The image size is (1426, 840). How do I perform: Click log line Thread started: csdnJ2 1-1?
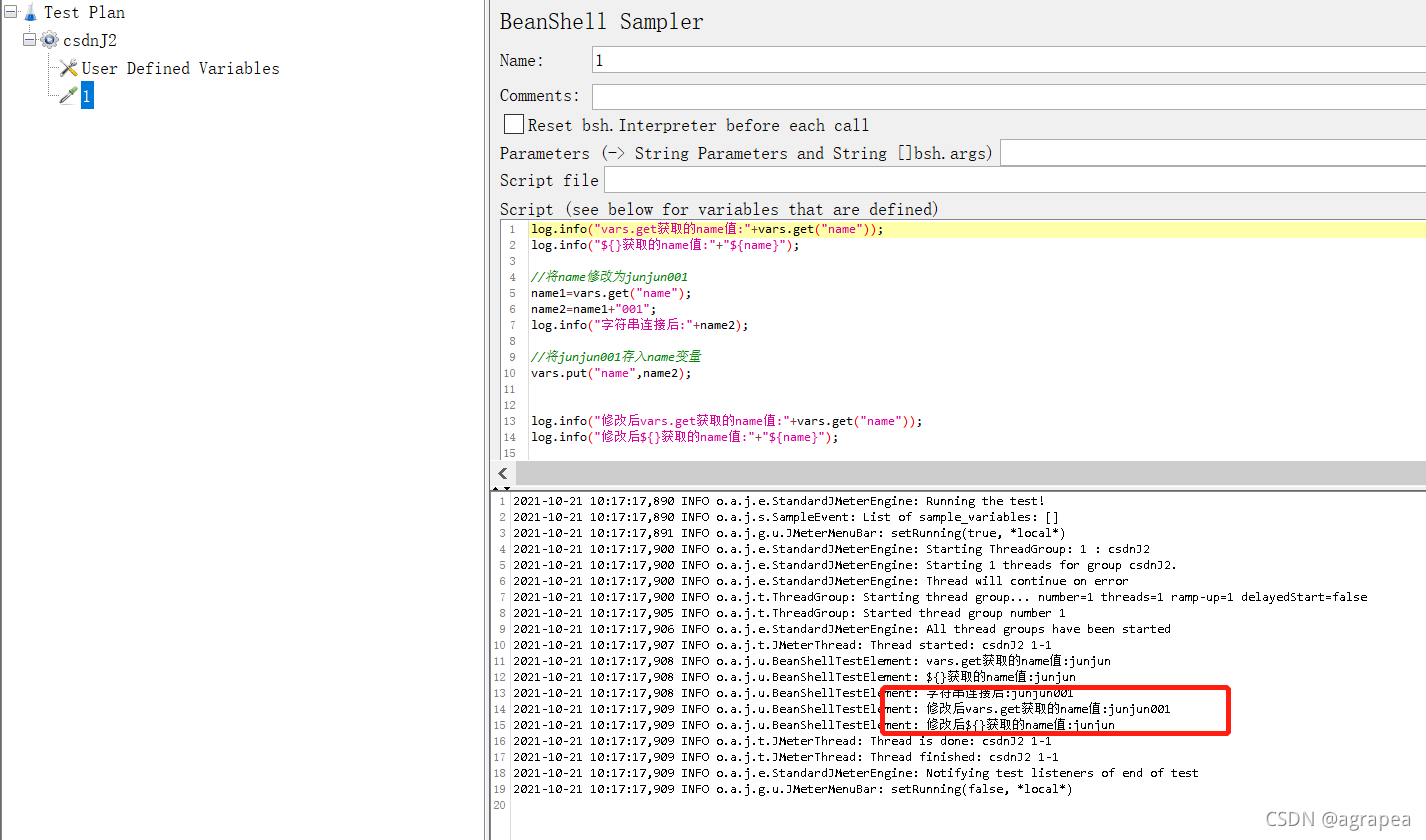[x=782, y=645]
